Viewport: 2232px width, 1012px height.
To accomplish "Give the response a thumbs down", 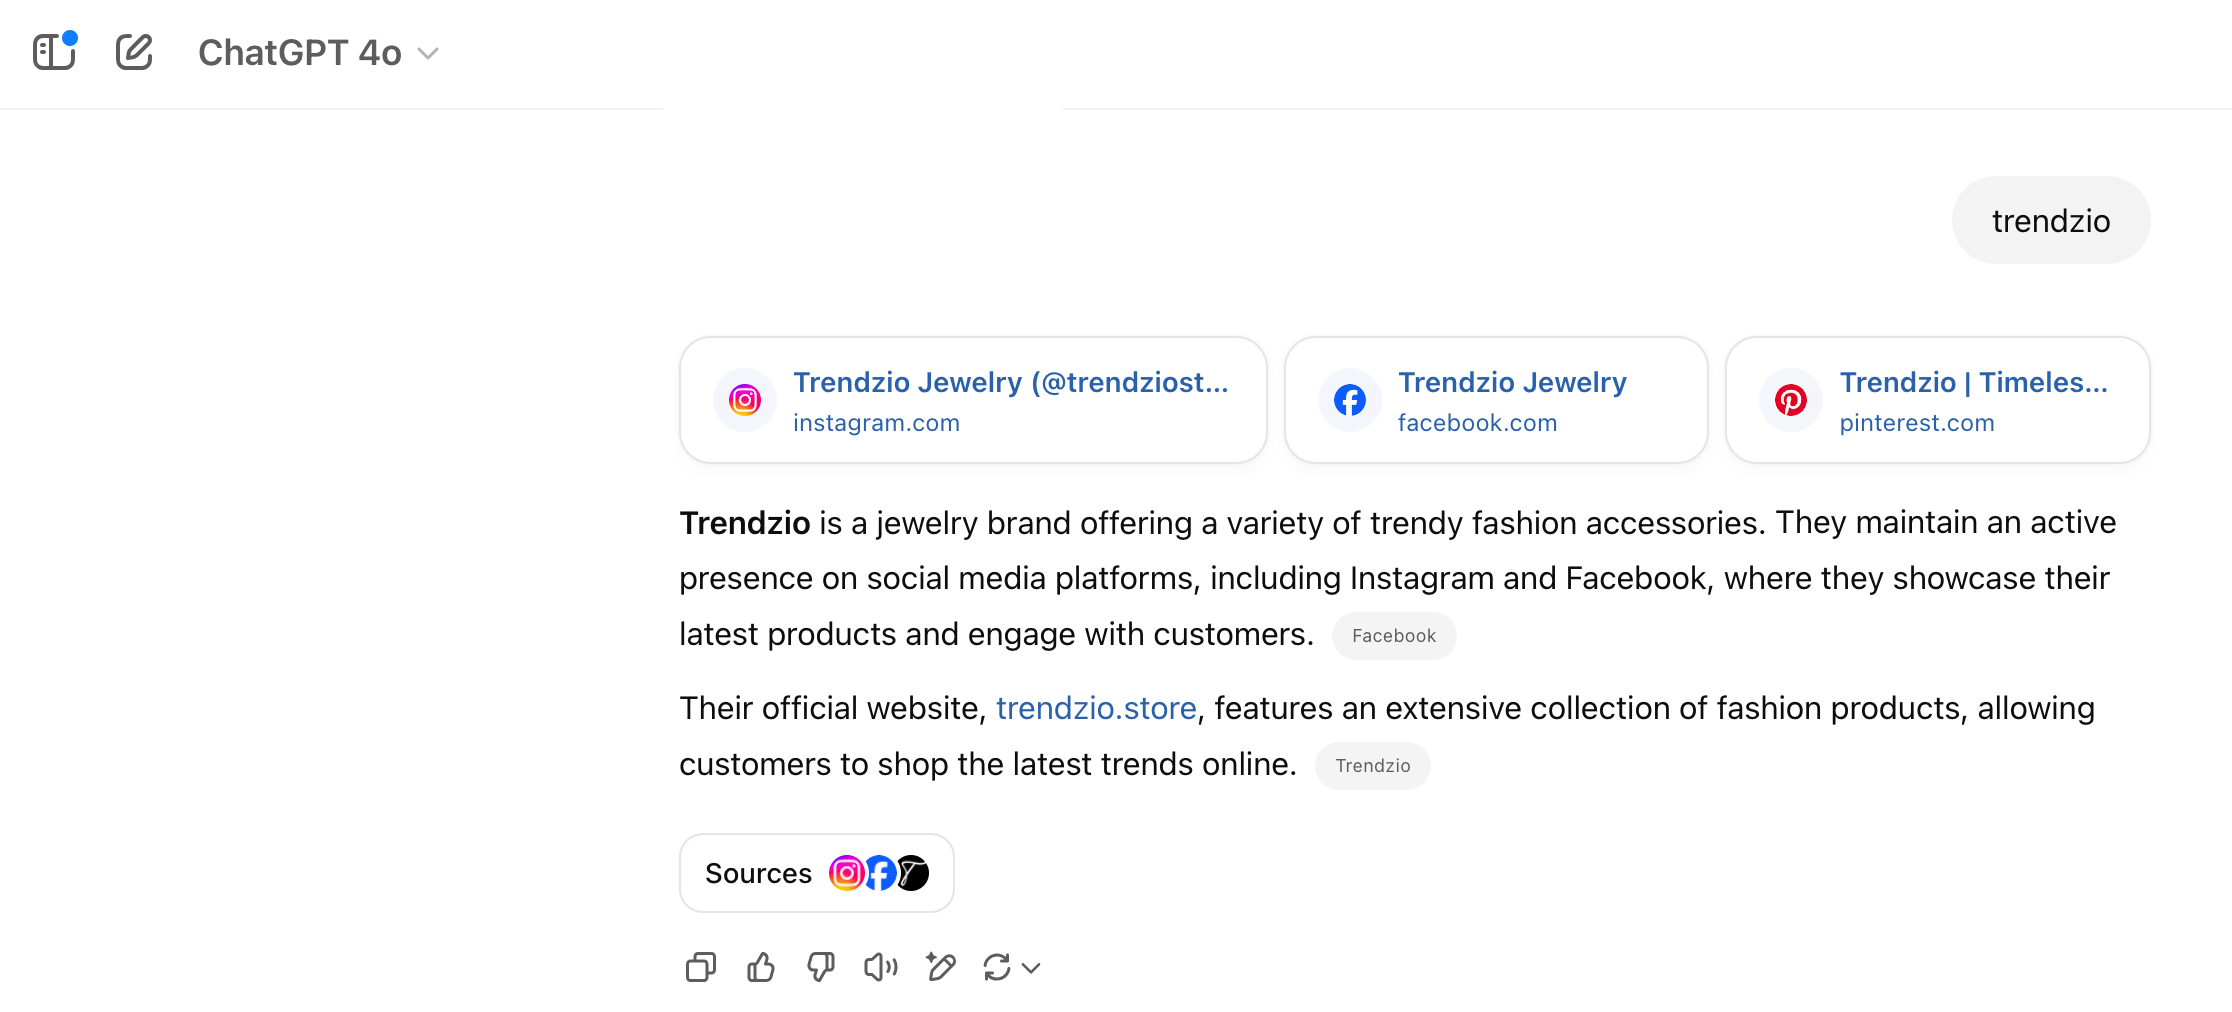I will coord(821,967).
